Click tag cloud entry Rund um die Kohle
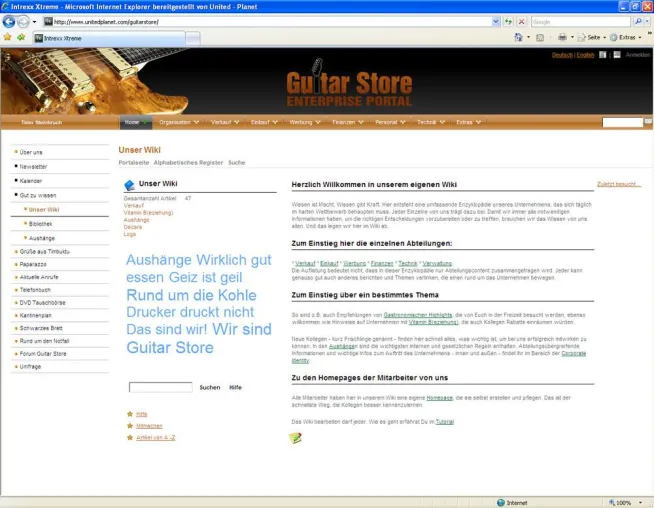 tap(191, 295)
